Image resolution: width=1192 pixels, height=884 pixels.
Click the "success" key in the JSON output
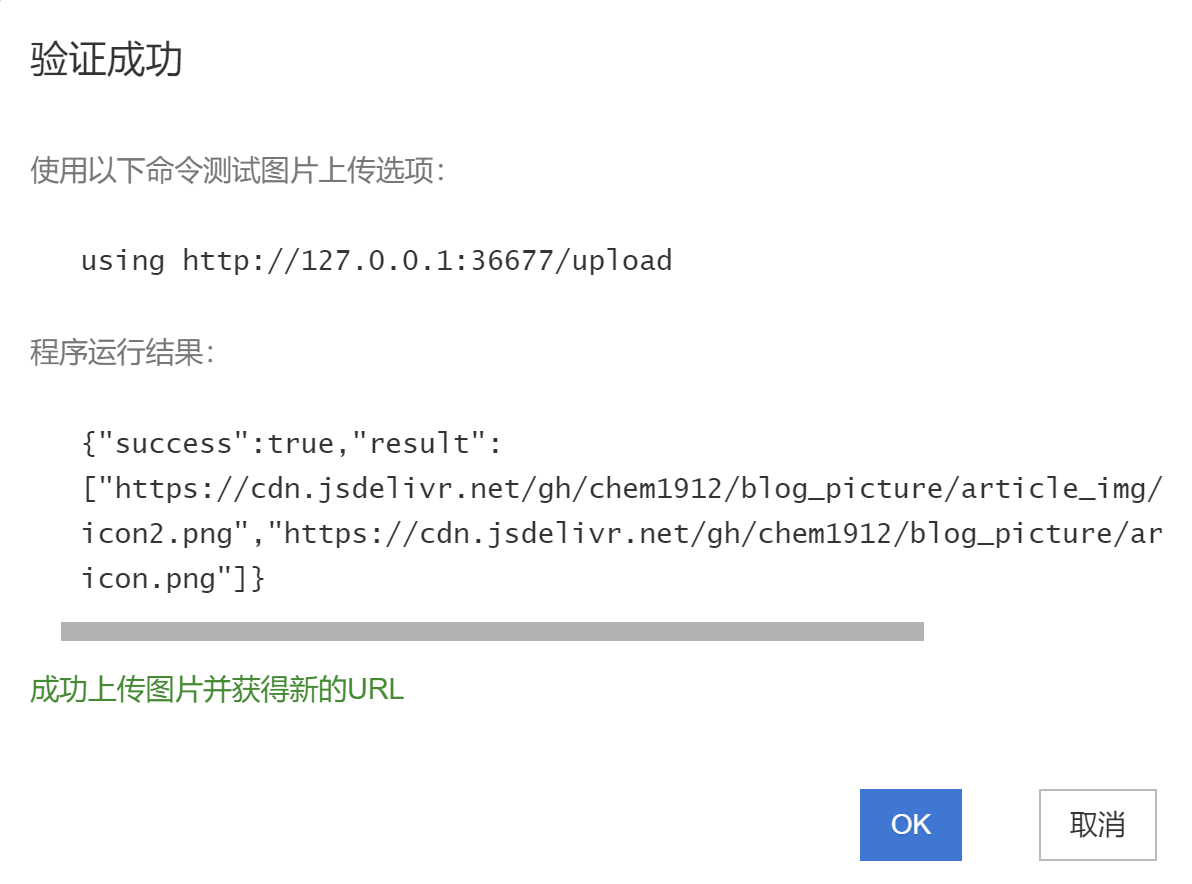167,443
